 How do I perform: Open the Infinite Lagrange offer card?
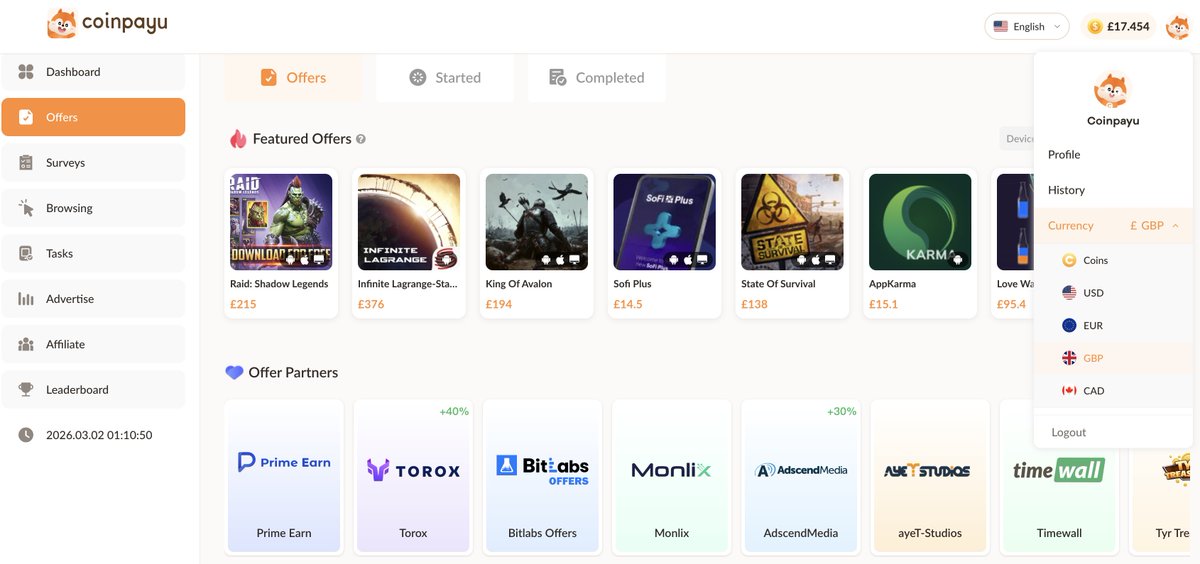[x=409, y=243]
